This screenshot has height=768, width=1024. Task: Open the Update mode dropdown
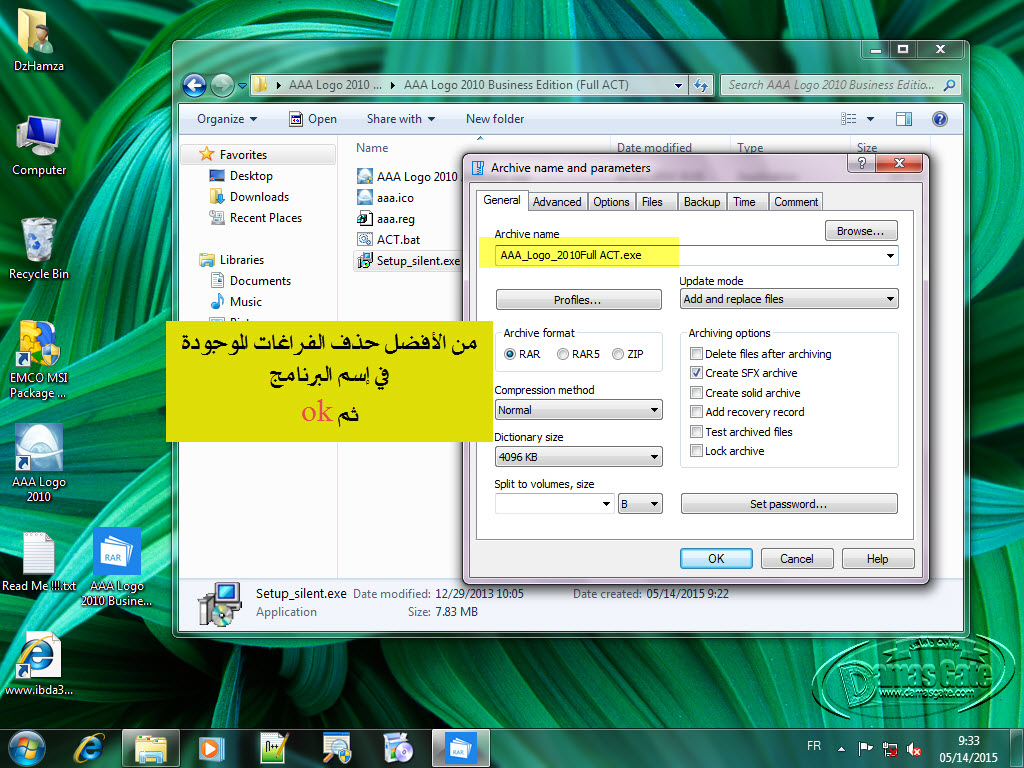click(x=789, y=299)
